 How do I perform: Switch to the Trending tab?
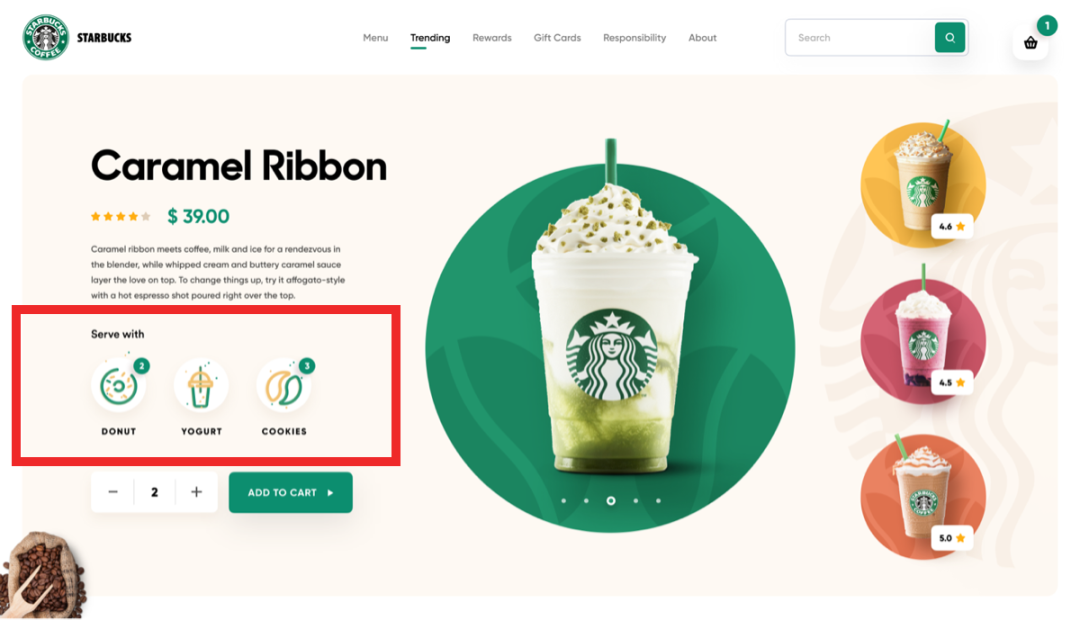(x=430, y=38)
